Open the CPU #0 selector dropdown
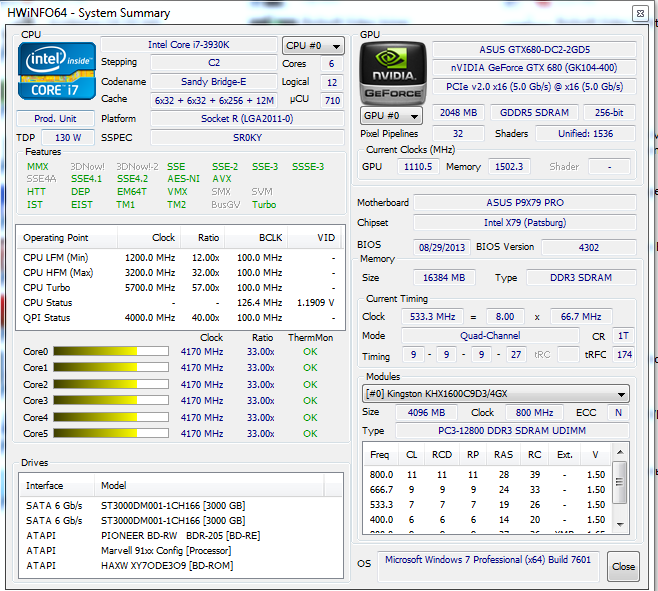Viewport: 658px width, 591px height. [313, 46]
